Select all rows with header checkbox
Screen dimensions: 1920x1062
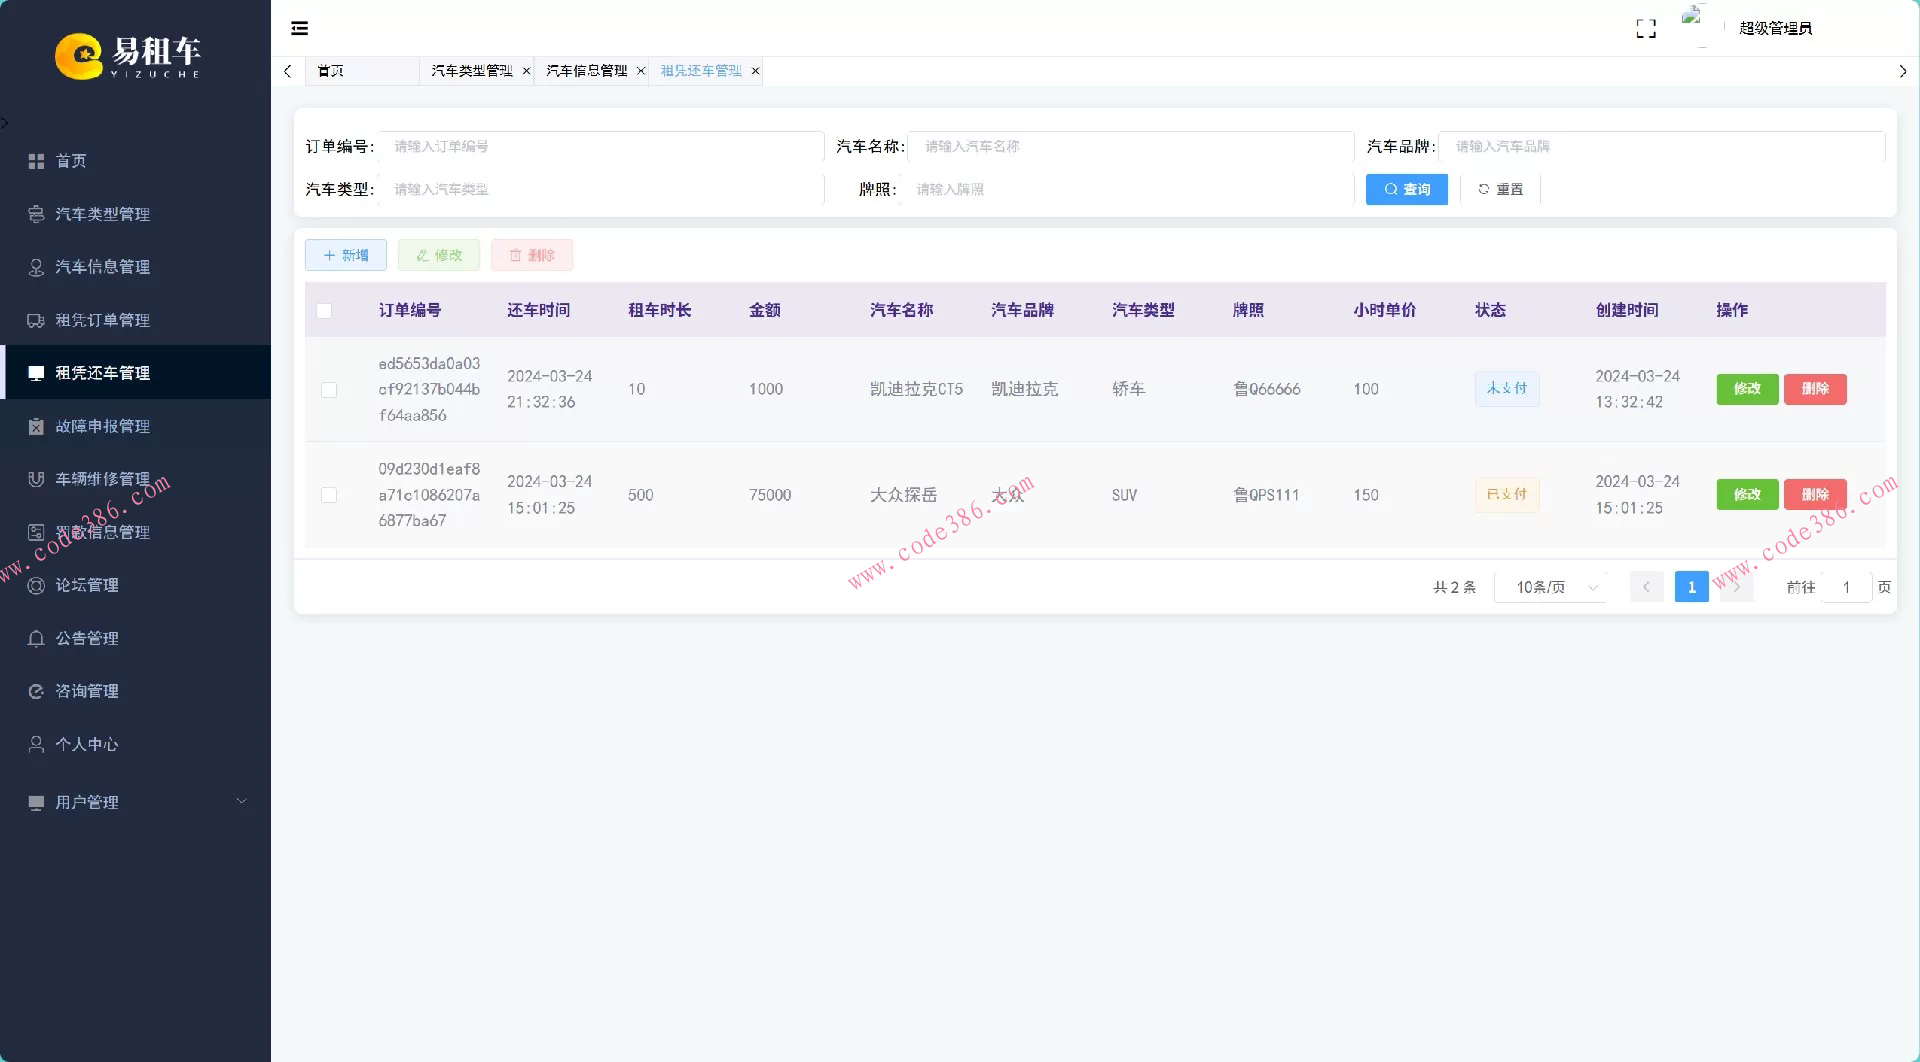[324, 311]
